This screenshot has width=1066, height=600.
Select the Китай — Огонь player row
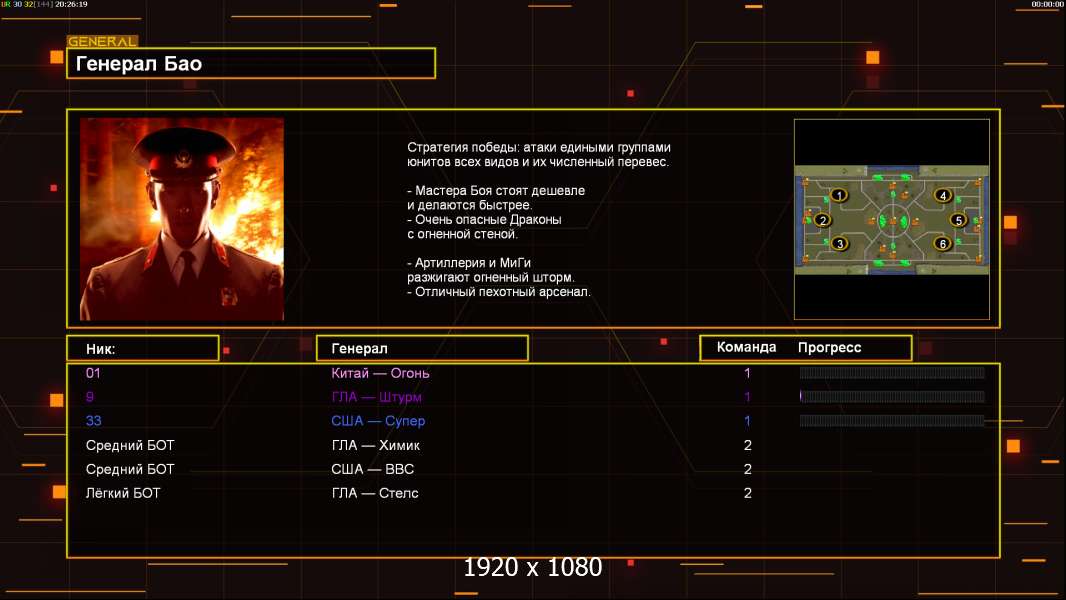pyautogui.click(x=534, y=373)
